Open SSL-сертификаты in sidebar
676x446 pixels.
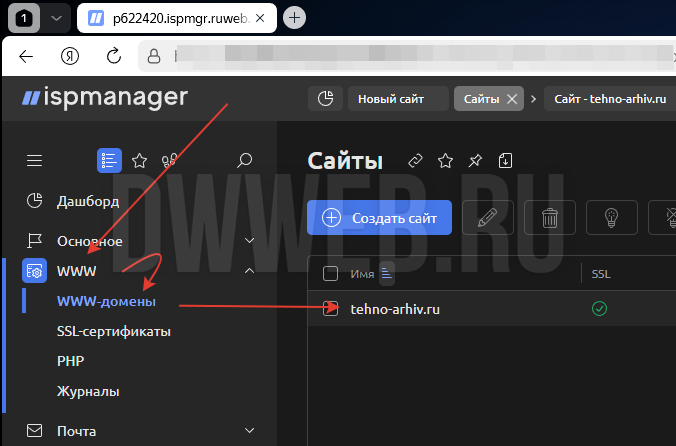click(x=114, y=331)
